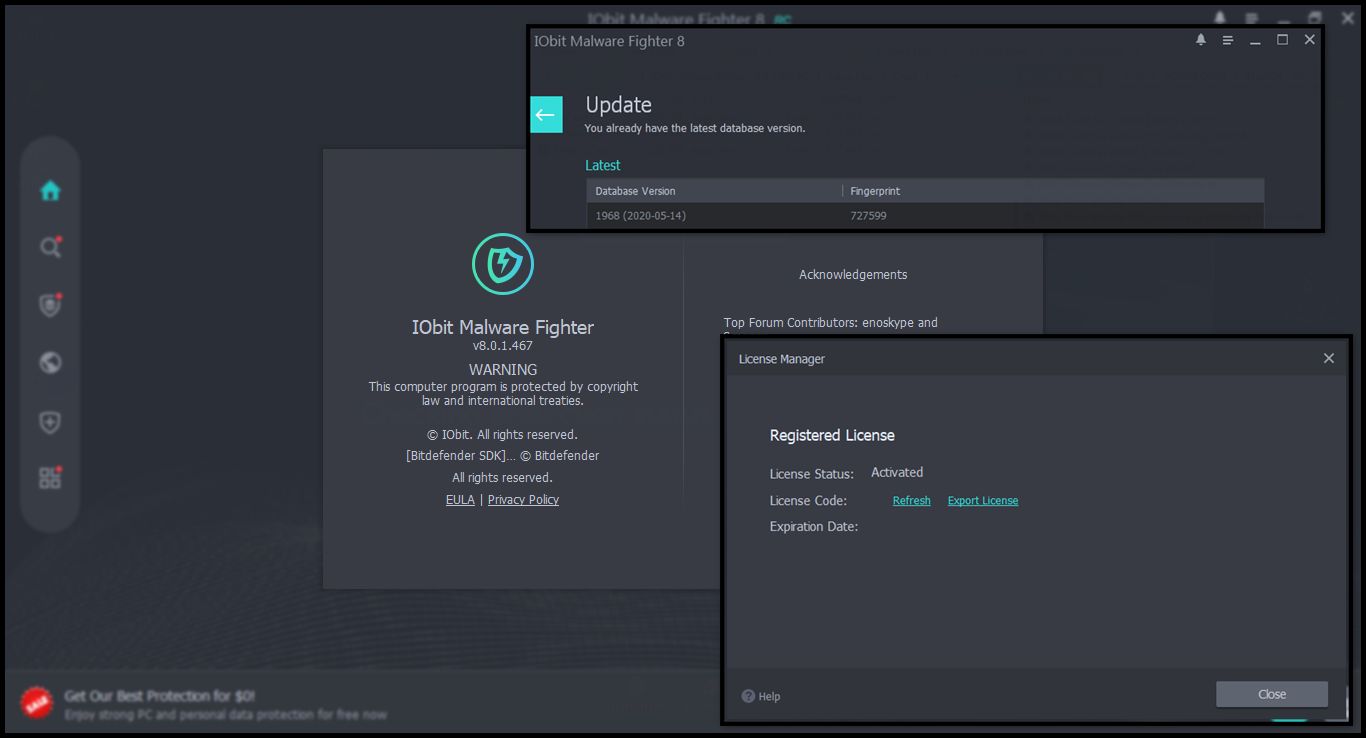The image size is (1366, 738).
Task: Click the version text v8.0.1.467
Action: (x=503, y=346)
